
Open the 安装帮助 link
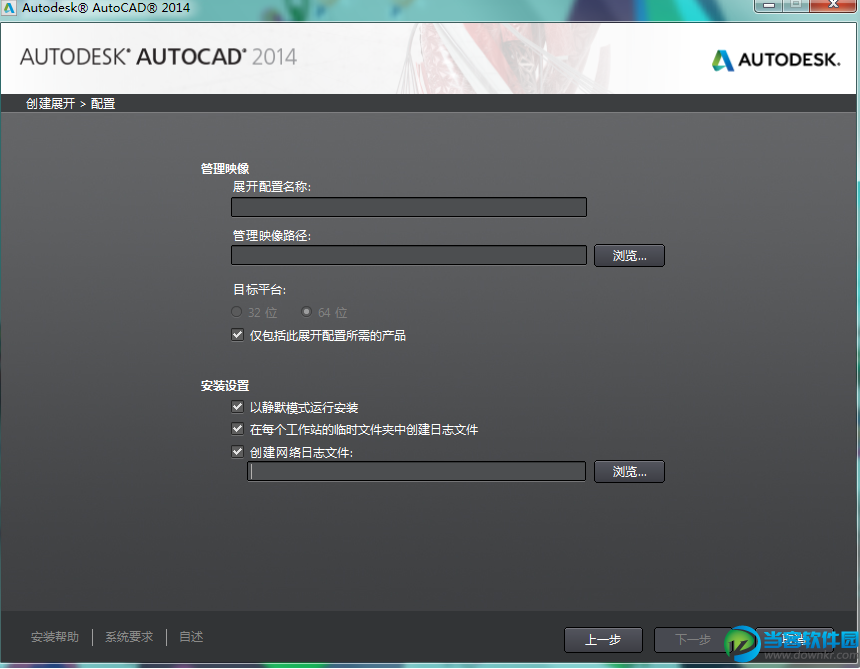(55, 637)
